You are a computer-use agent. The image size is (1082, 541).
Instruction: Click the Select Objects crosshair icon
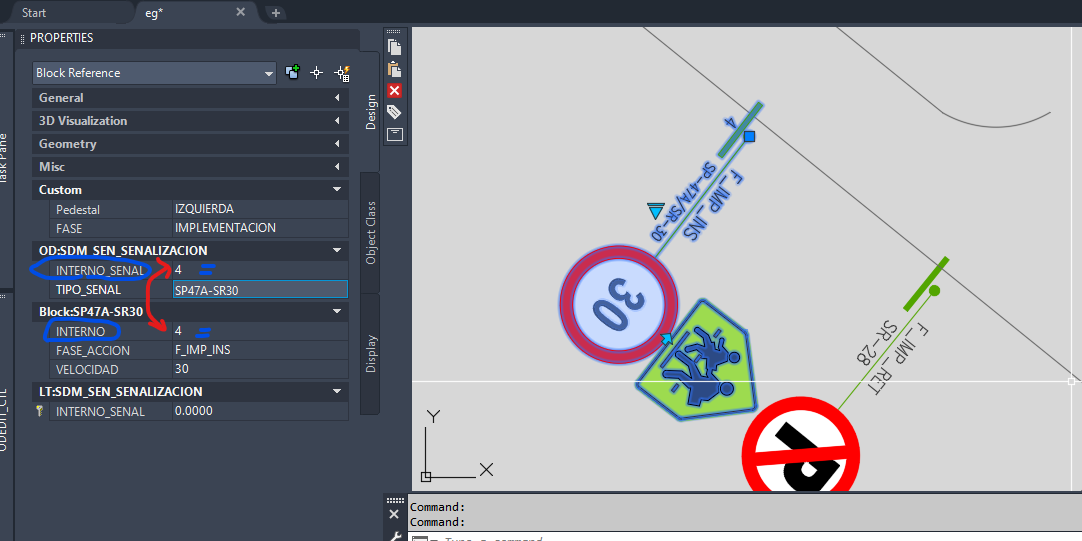pos(317,73)
